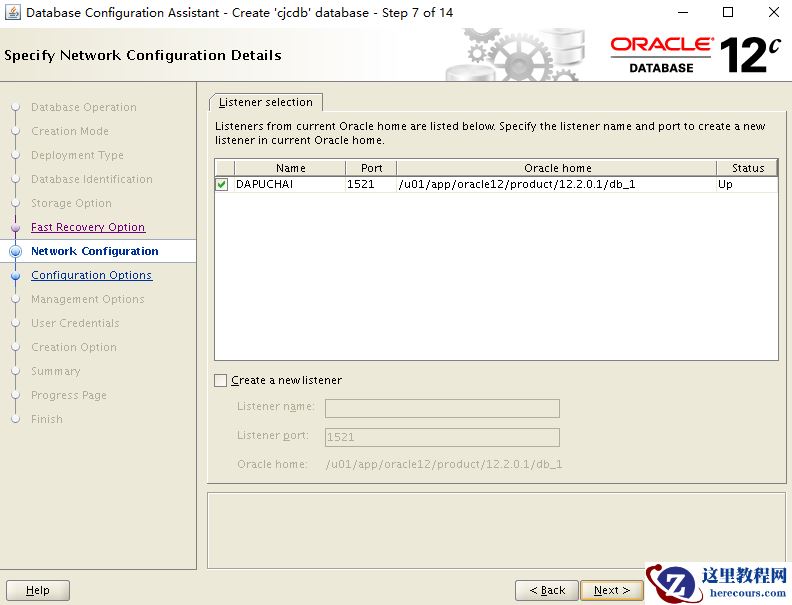Viewport: 792px width, 605px height.
Task: Click the Management Options step label
Action: coord(87,299)
